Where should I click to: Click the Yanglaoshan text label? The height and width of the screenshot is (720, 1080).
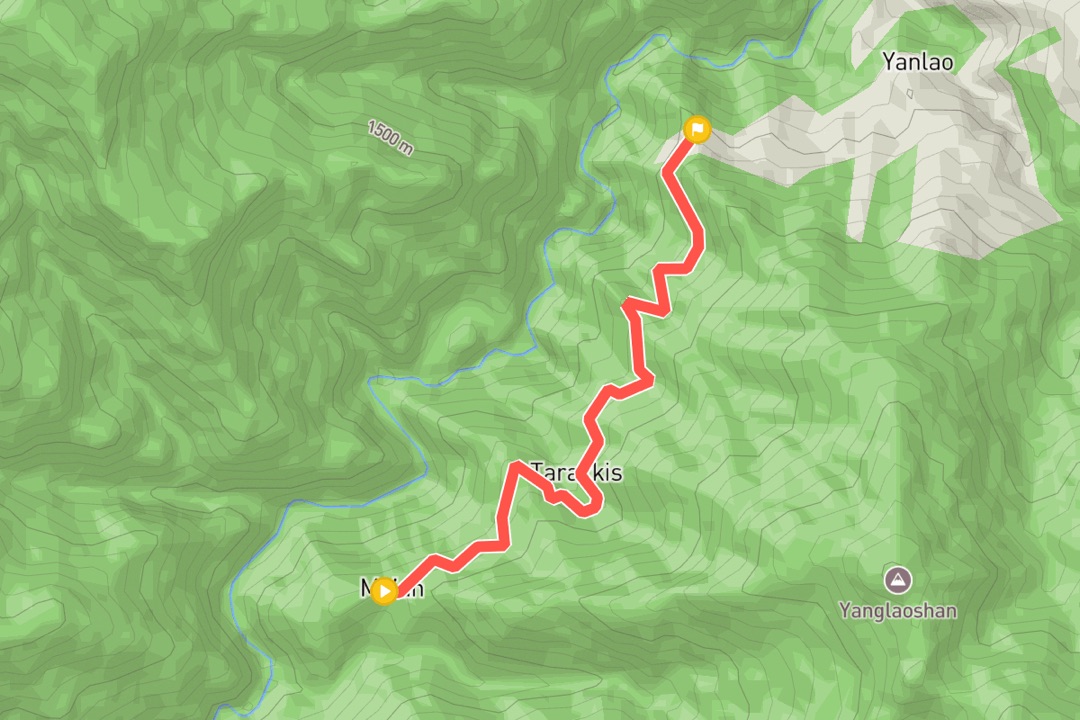897,610
